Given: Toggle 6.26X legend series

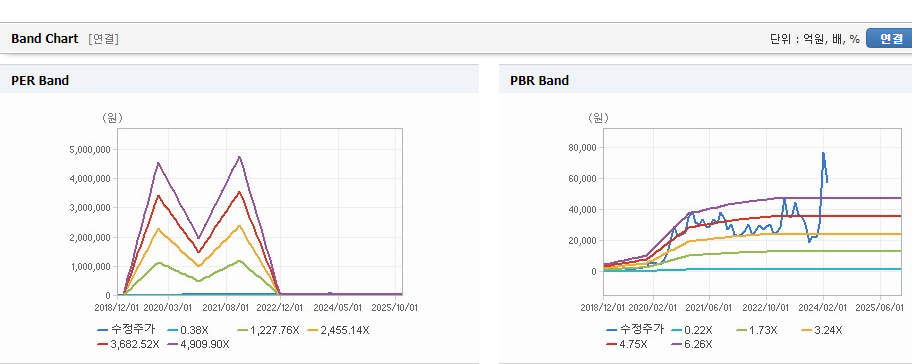Looking at the screenshot, I should 692,344.
